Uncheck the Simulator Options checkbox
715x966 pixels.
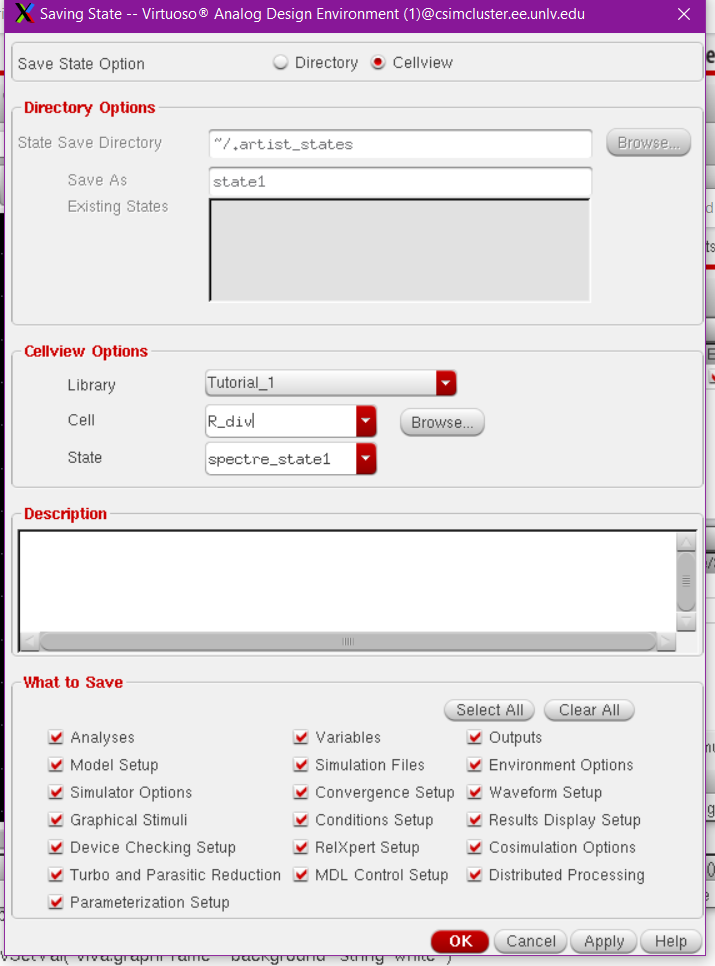click(x=56, y=792)
